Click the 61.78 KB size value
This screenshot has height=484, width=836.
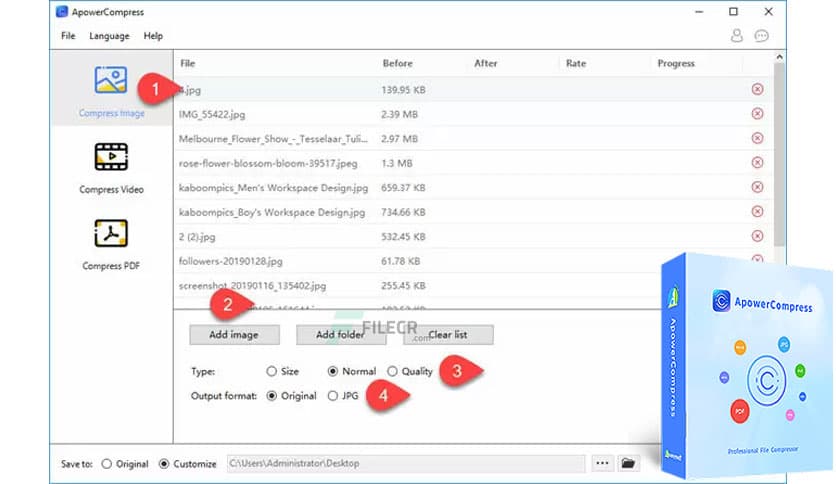400,261
